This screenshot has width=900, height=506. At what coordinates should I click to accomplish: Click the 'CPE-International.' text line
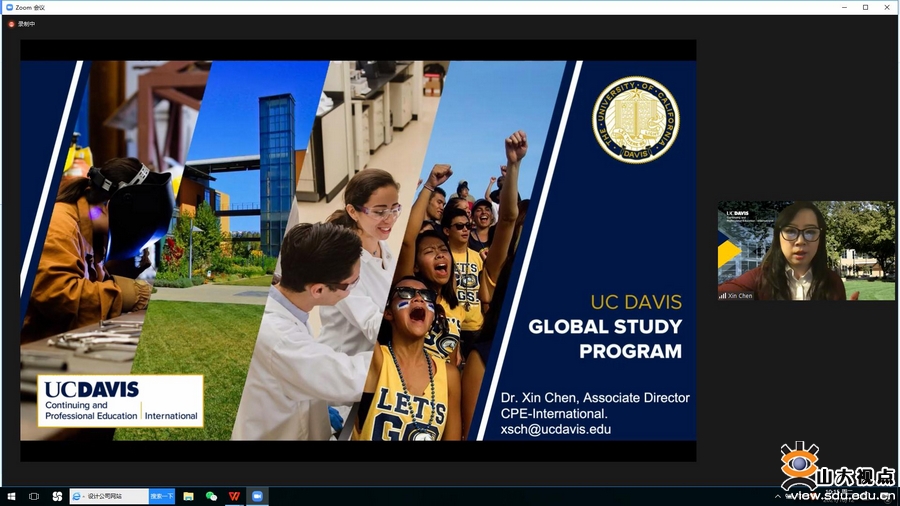click(x=554, y=414)
